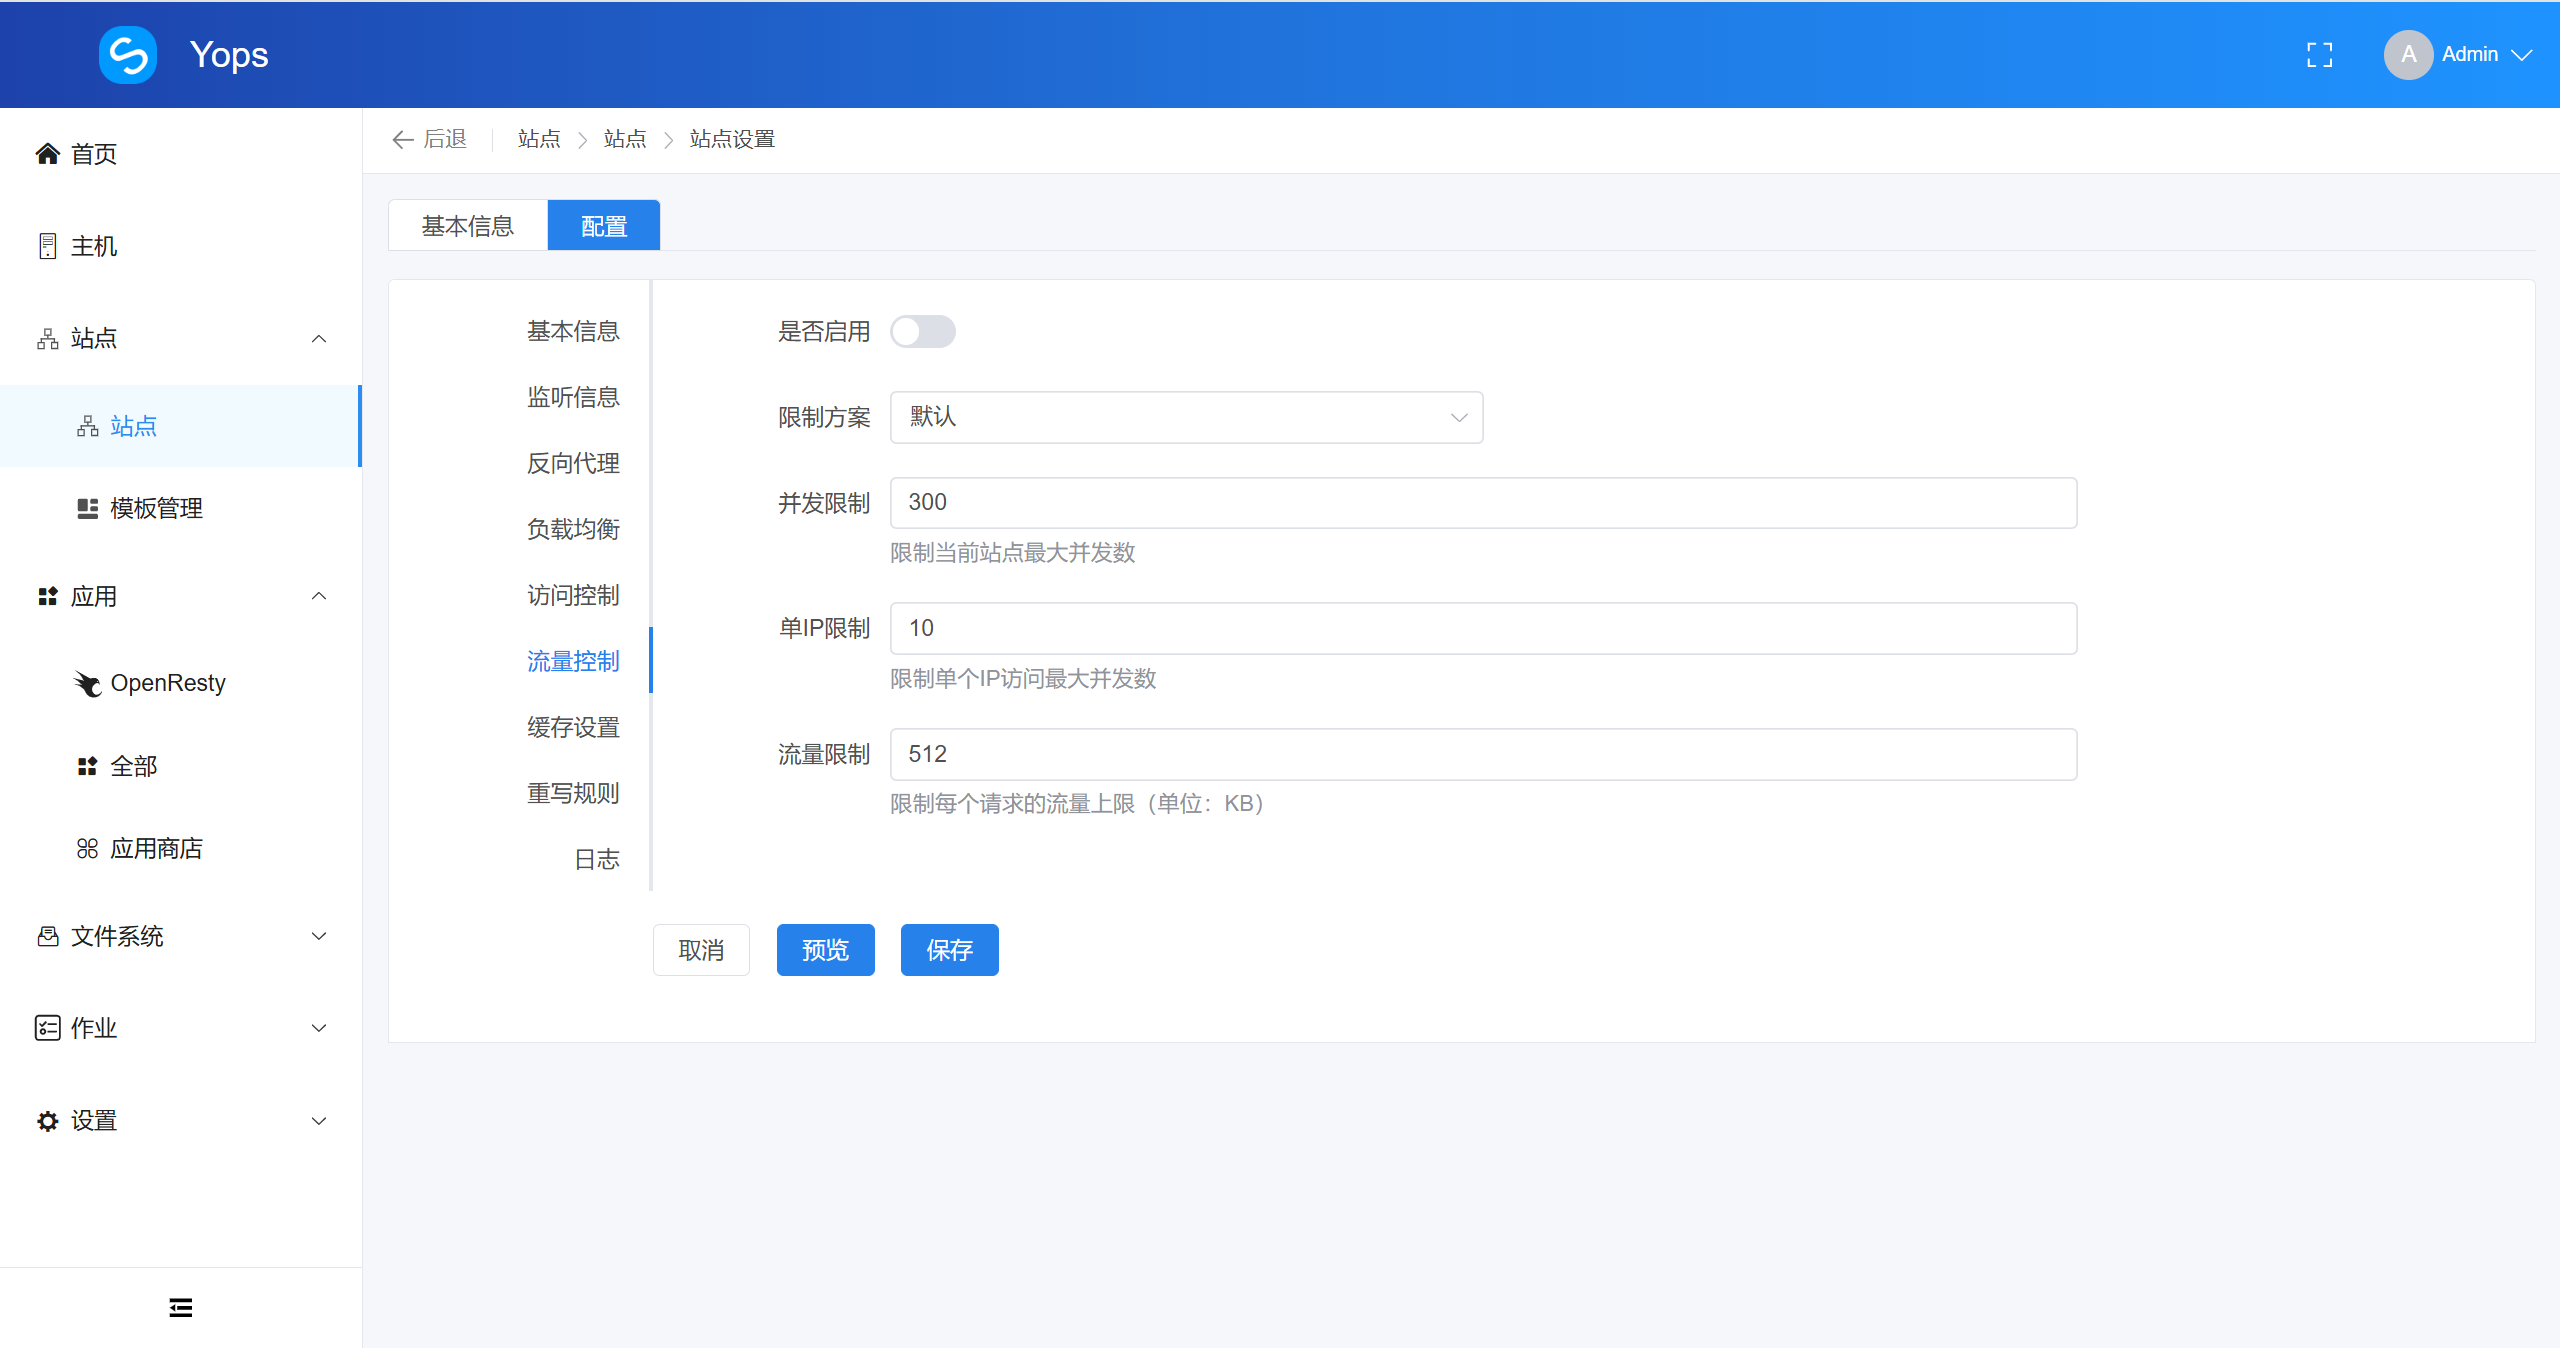Open OpenResty app in sidebar
Image resolution: width=2560 pixels, height=1348 pixels.
coord(167,683)
